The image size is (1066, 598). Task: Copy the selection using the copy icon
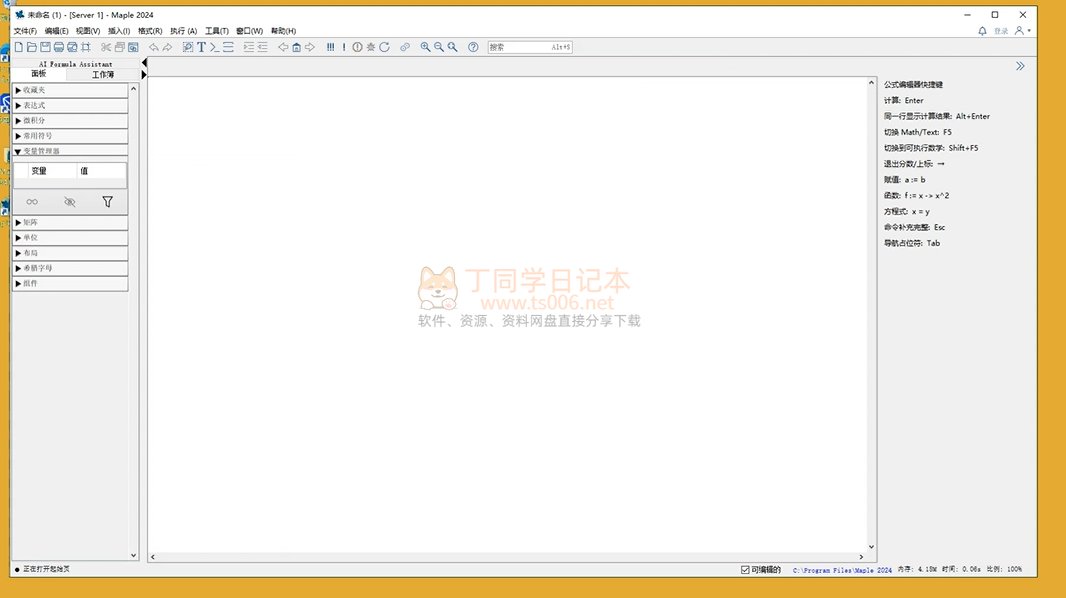tap(120, 47)
